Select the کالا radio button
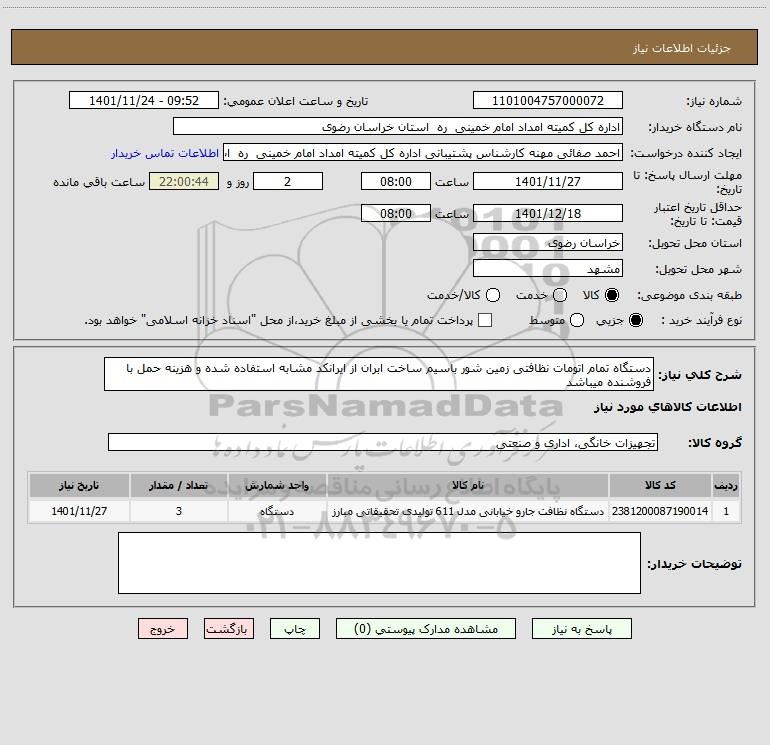This screenshot has height=745, width=770. [x=611, y=295]
